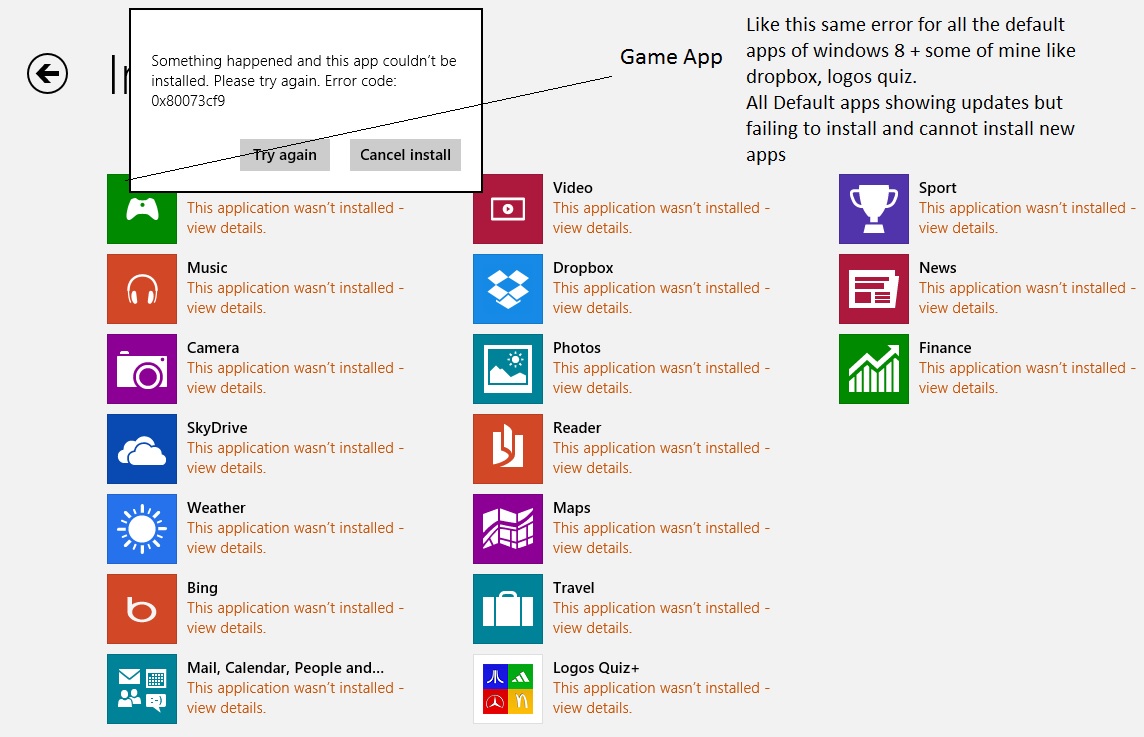Image resolution: width=1144 pixels, height=737 pixels.
Task: View details for Dropbox install failure
Action: pyautogui.click(x=661, y=298)
